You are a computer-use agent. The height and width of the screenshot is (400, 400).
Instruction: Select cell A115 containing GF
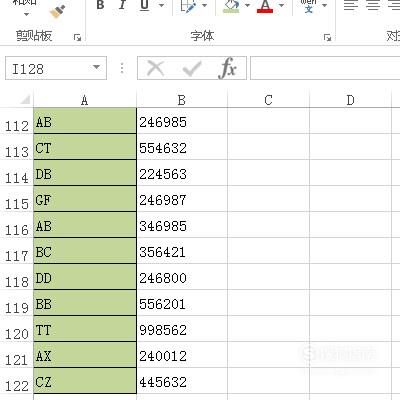[x=85, y=199]
